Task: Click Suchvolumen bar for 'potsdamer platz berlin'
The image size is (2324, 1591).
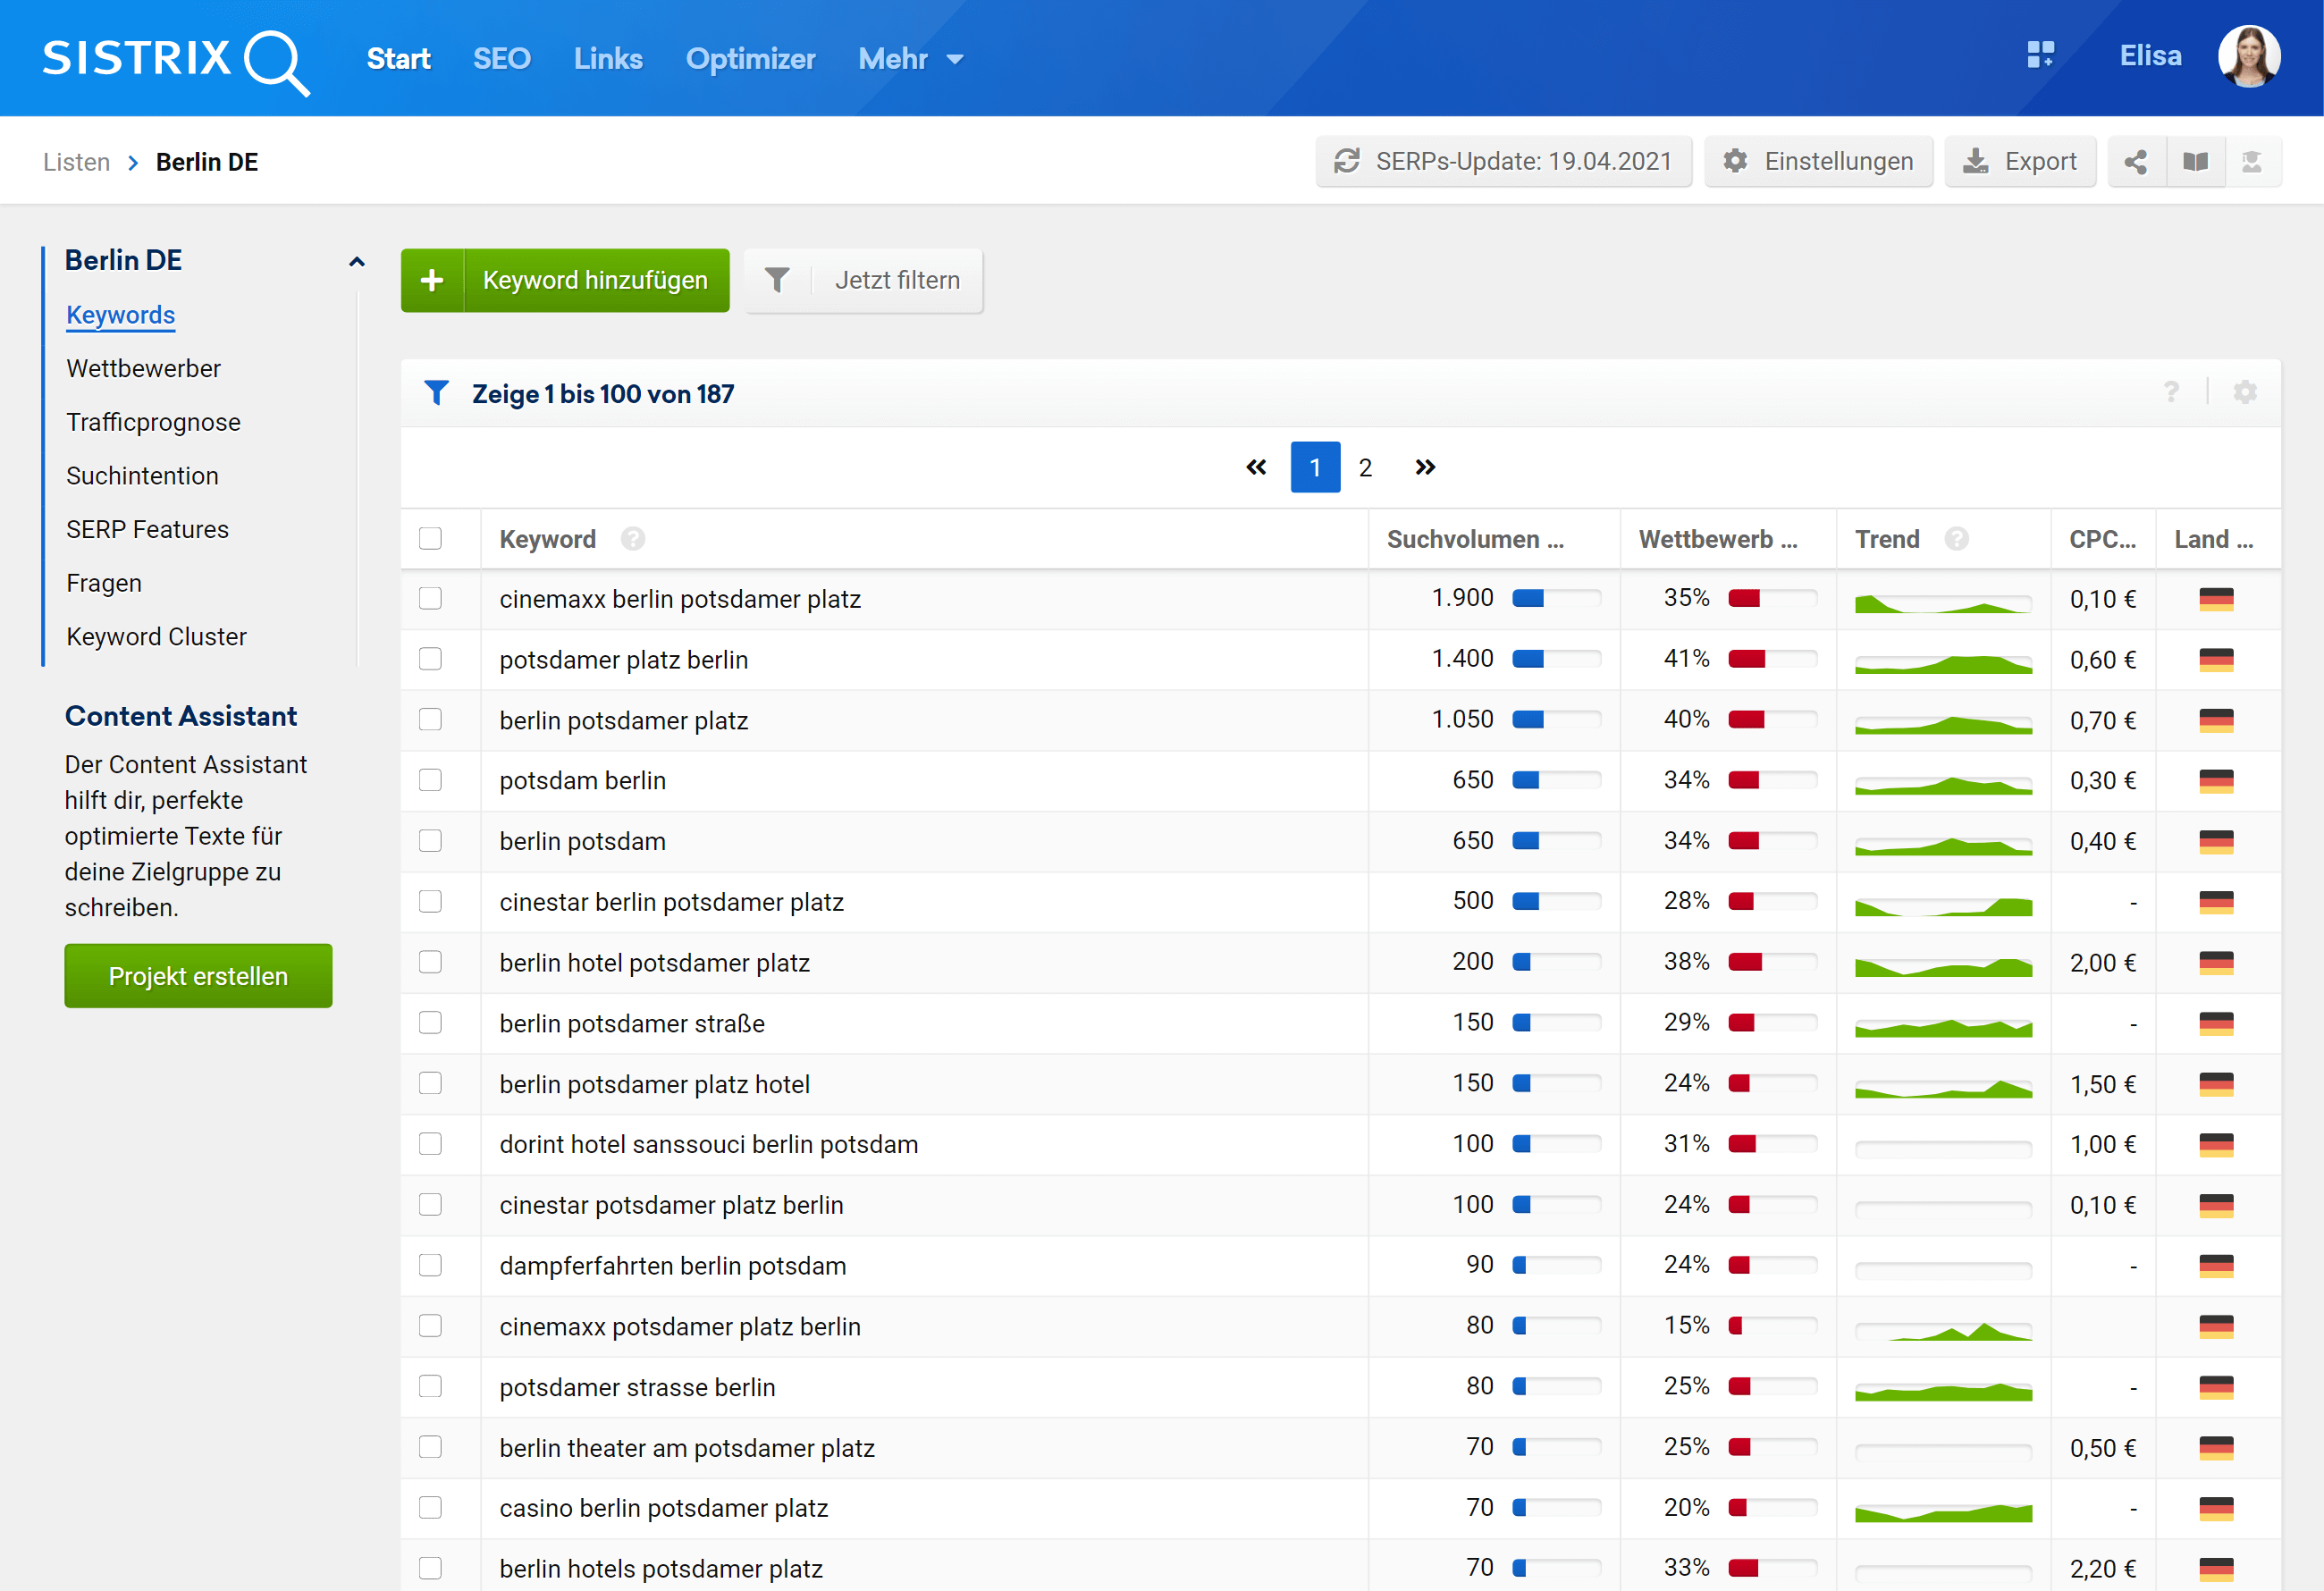Action: tap(1556, 659)
